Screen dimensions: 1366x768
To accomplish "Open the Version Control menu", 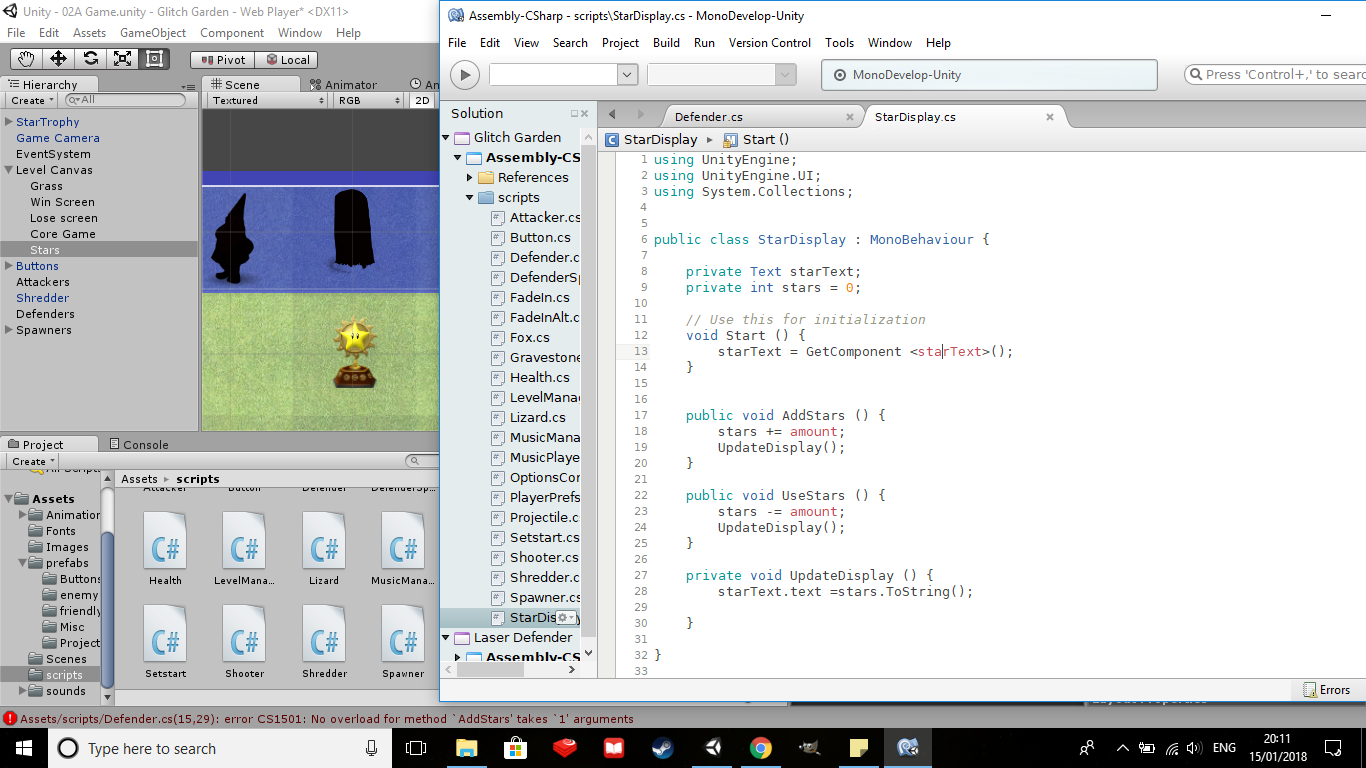I will pos(769,43).
